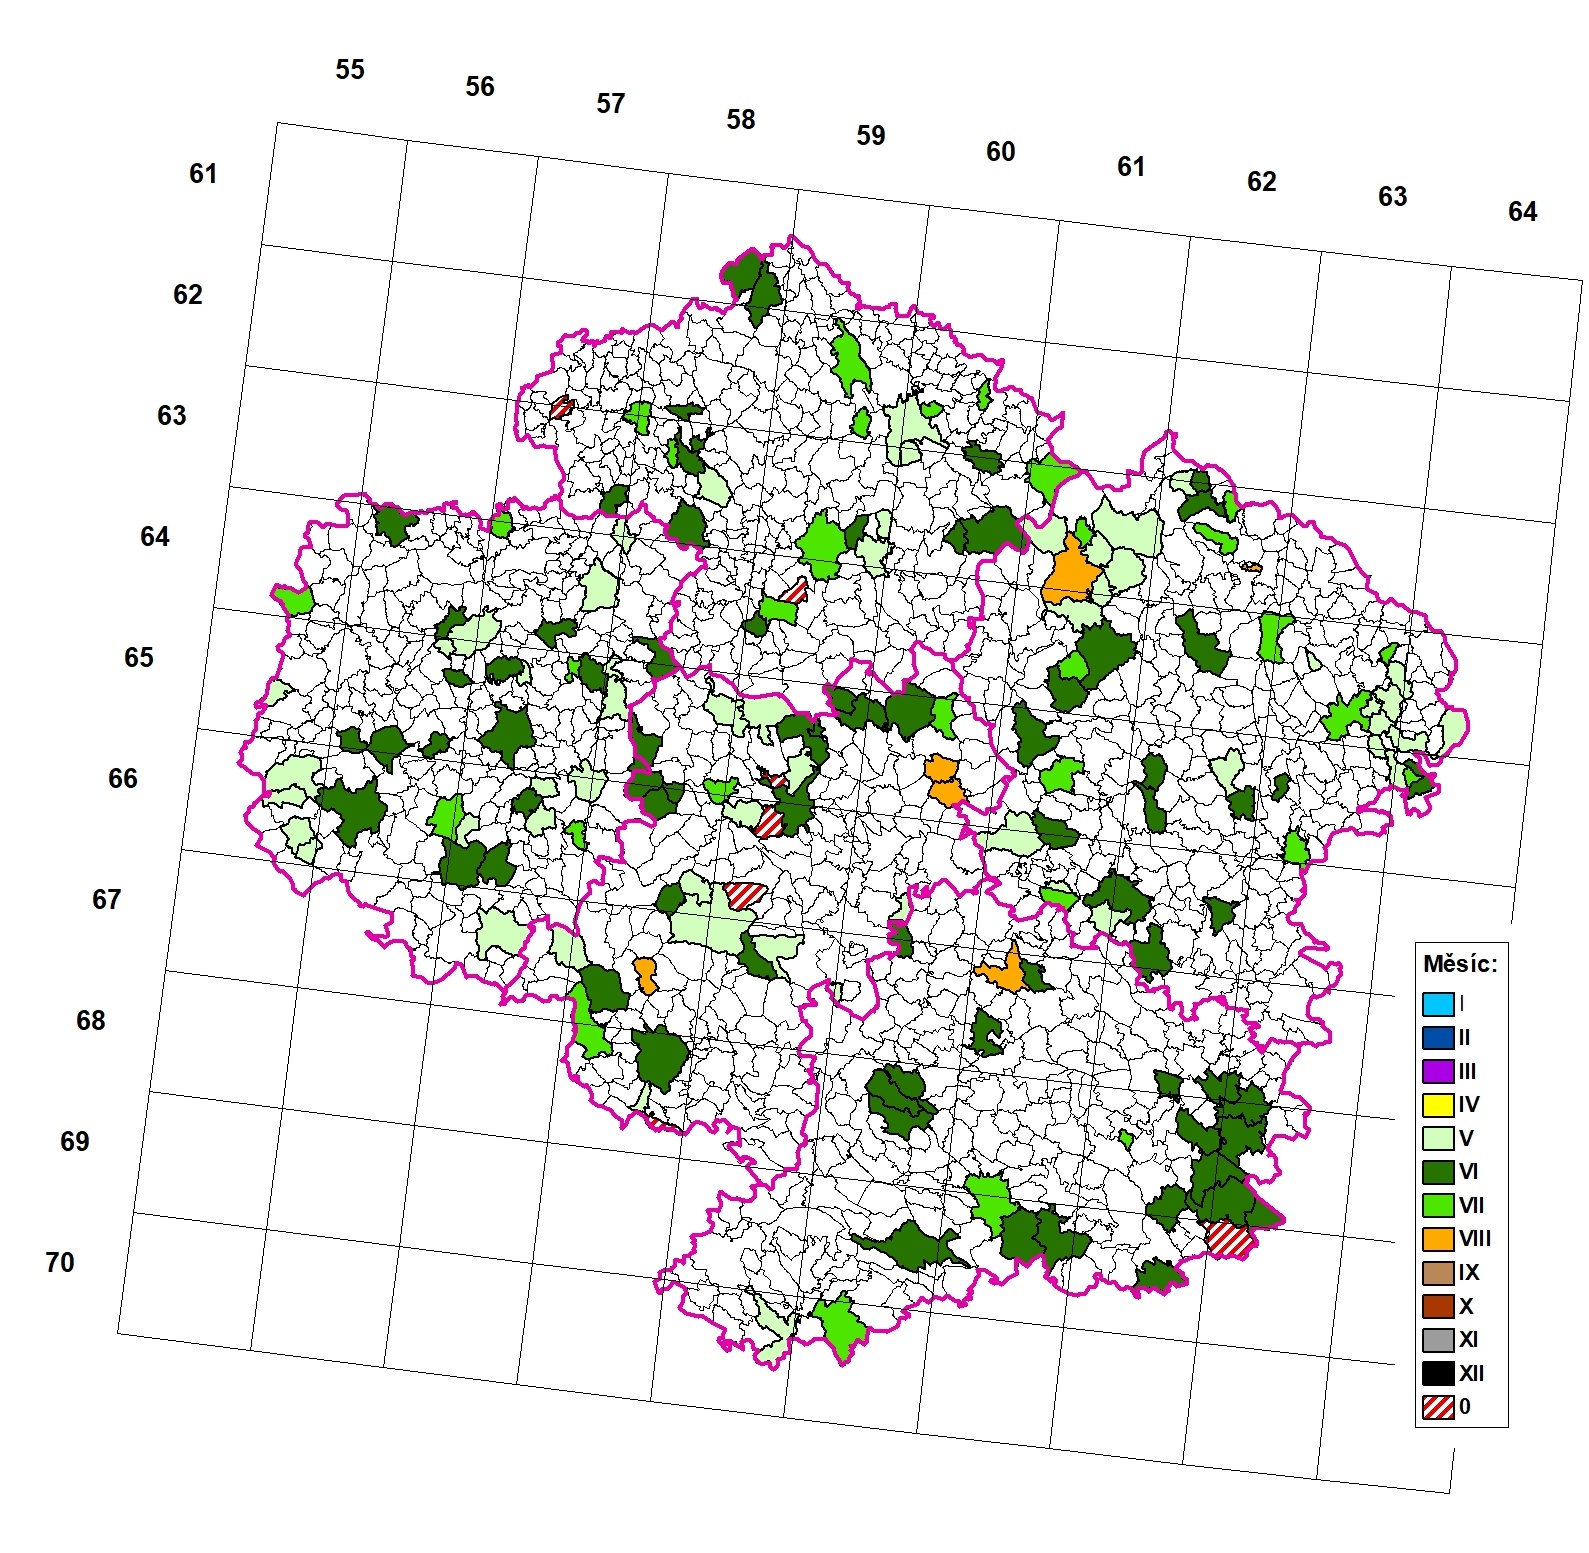Click the legend label "XII"
The image size is (1589, 1553).
click(x=1471, y=1373)
